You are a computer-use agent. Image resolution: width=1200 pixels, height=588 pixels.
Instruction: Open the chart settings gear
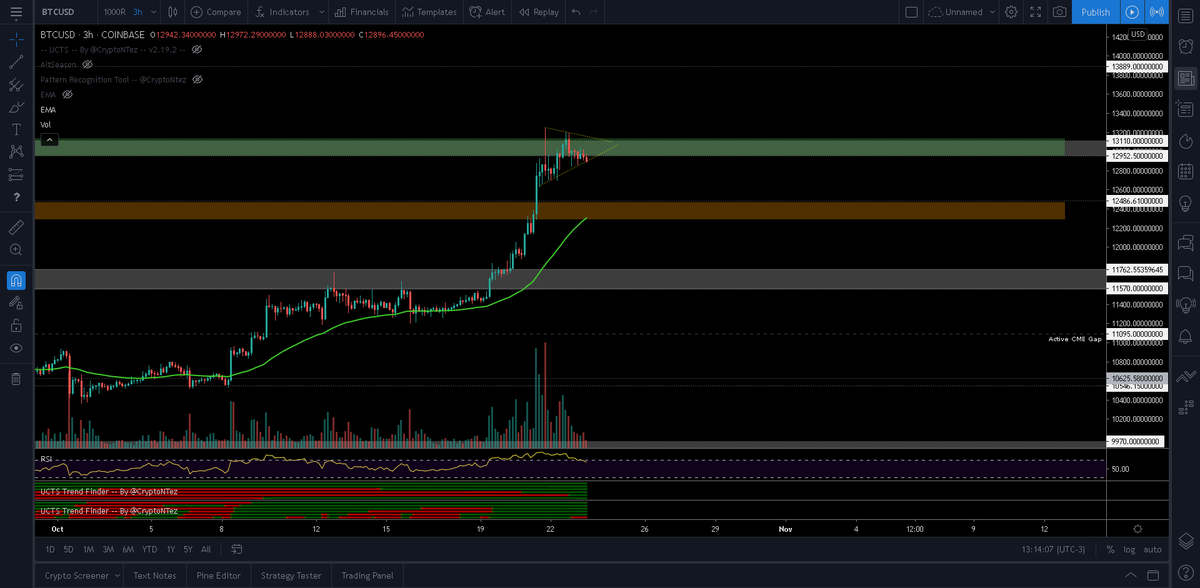click(x=1011, y=12)
